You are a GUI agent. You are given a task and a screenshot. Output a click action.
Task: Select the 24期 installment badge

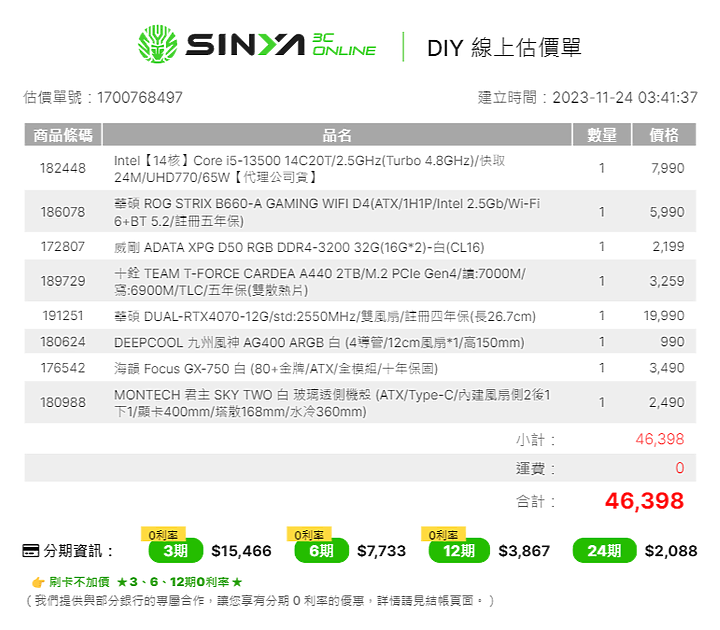tap(604, 551)
